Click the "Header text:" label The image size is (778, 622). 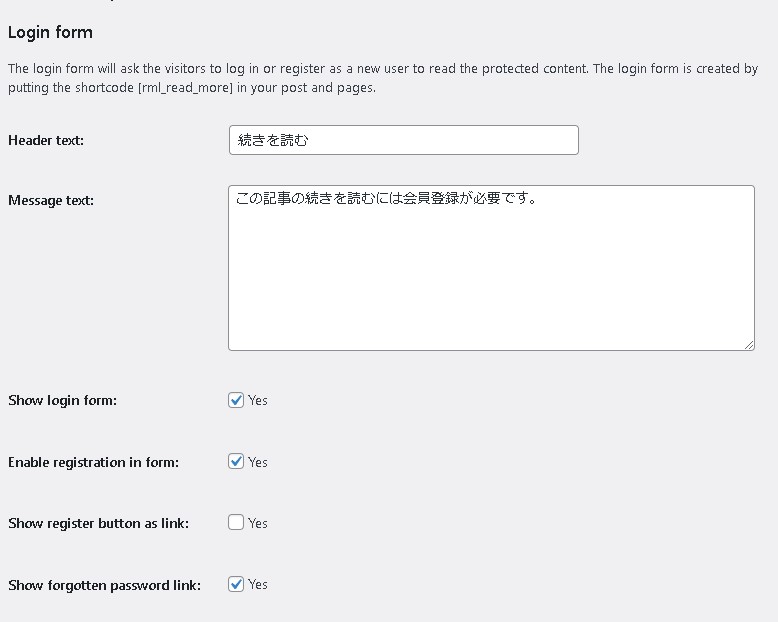tap(46, 140)
